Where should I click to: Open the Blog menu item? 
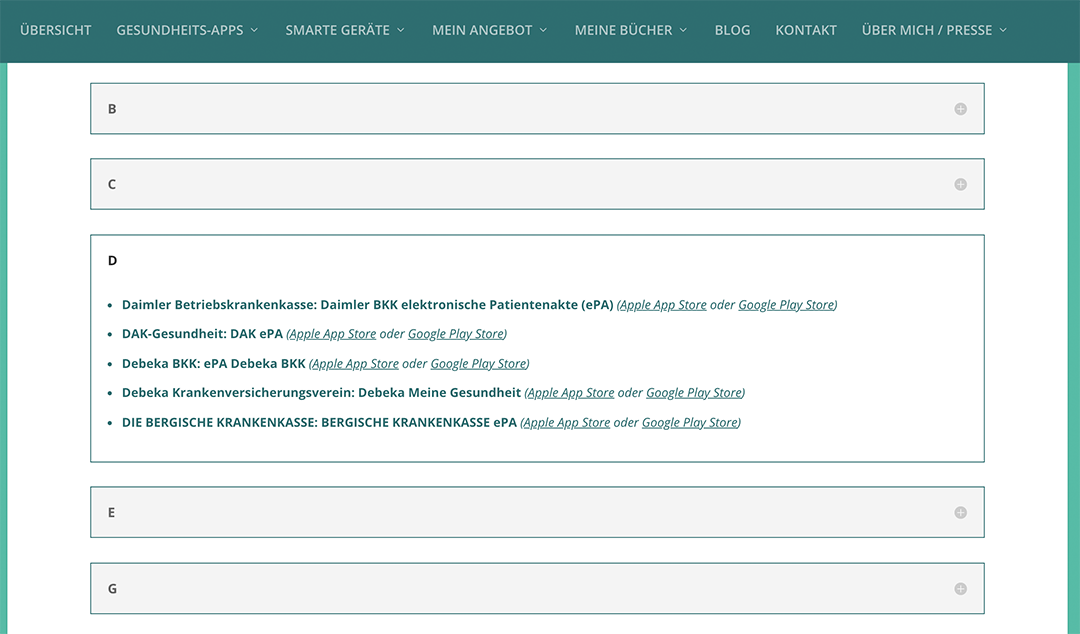point(732,30)
